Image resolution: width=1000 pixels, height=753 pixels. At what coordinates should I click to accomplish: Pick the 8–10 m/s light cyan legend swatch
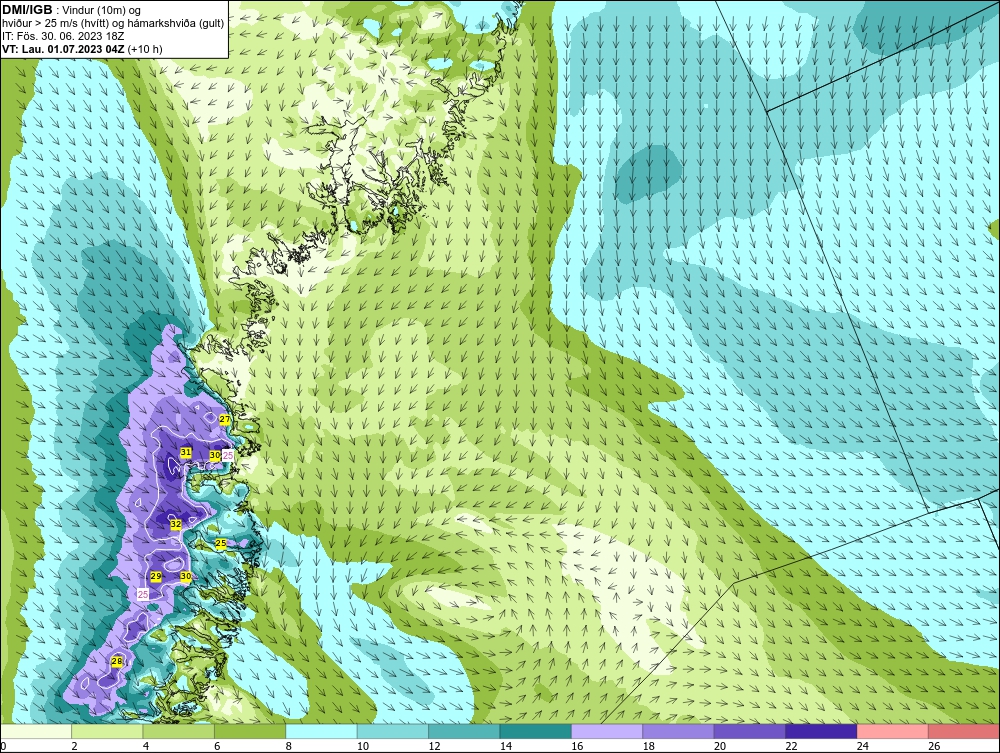tap(321, 731)
